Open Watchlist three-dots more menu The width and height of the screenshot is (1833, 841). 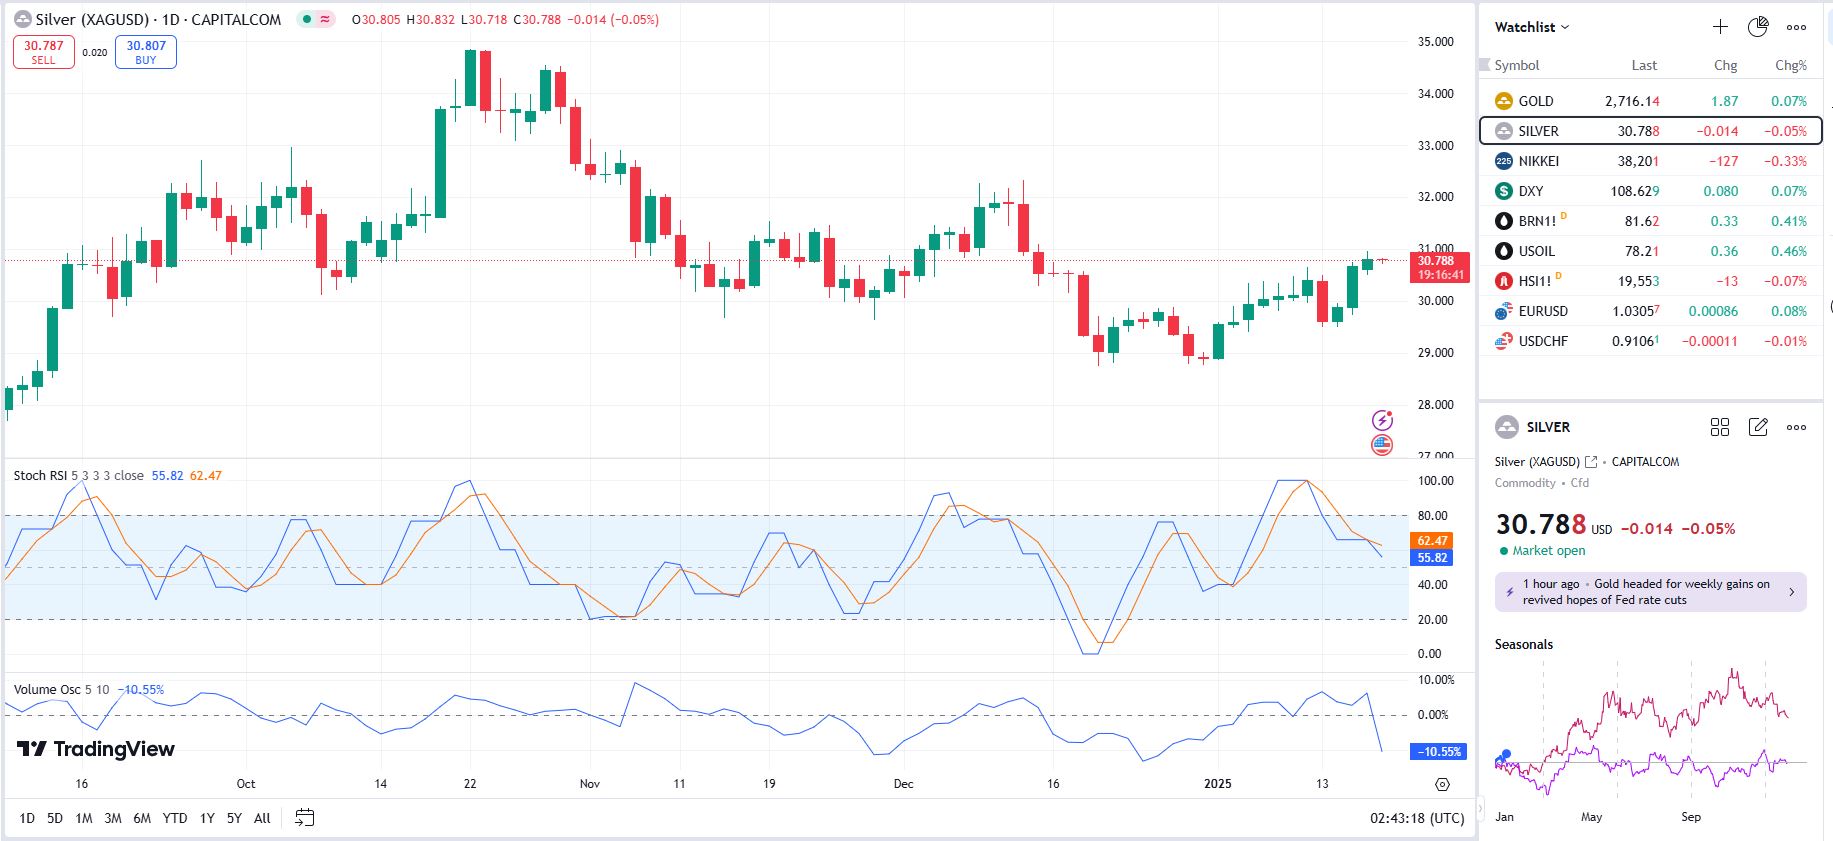pyautogui.click(x=1796, y=27)
